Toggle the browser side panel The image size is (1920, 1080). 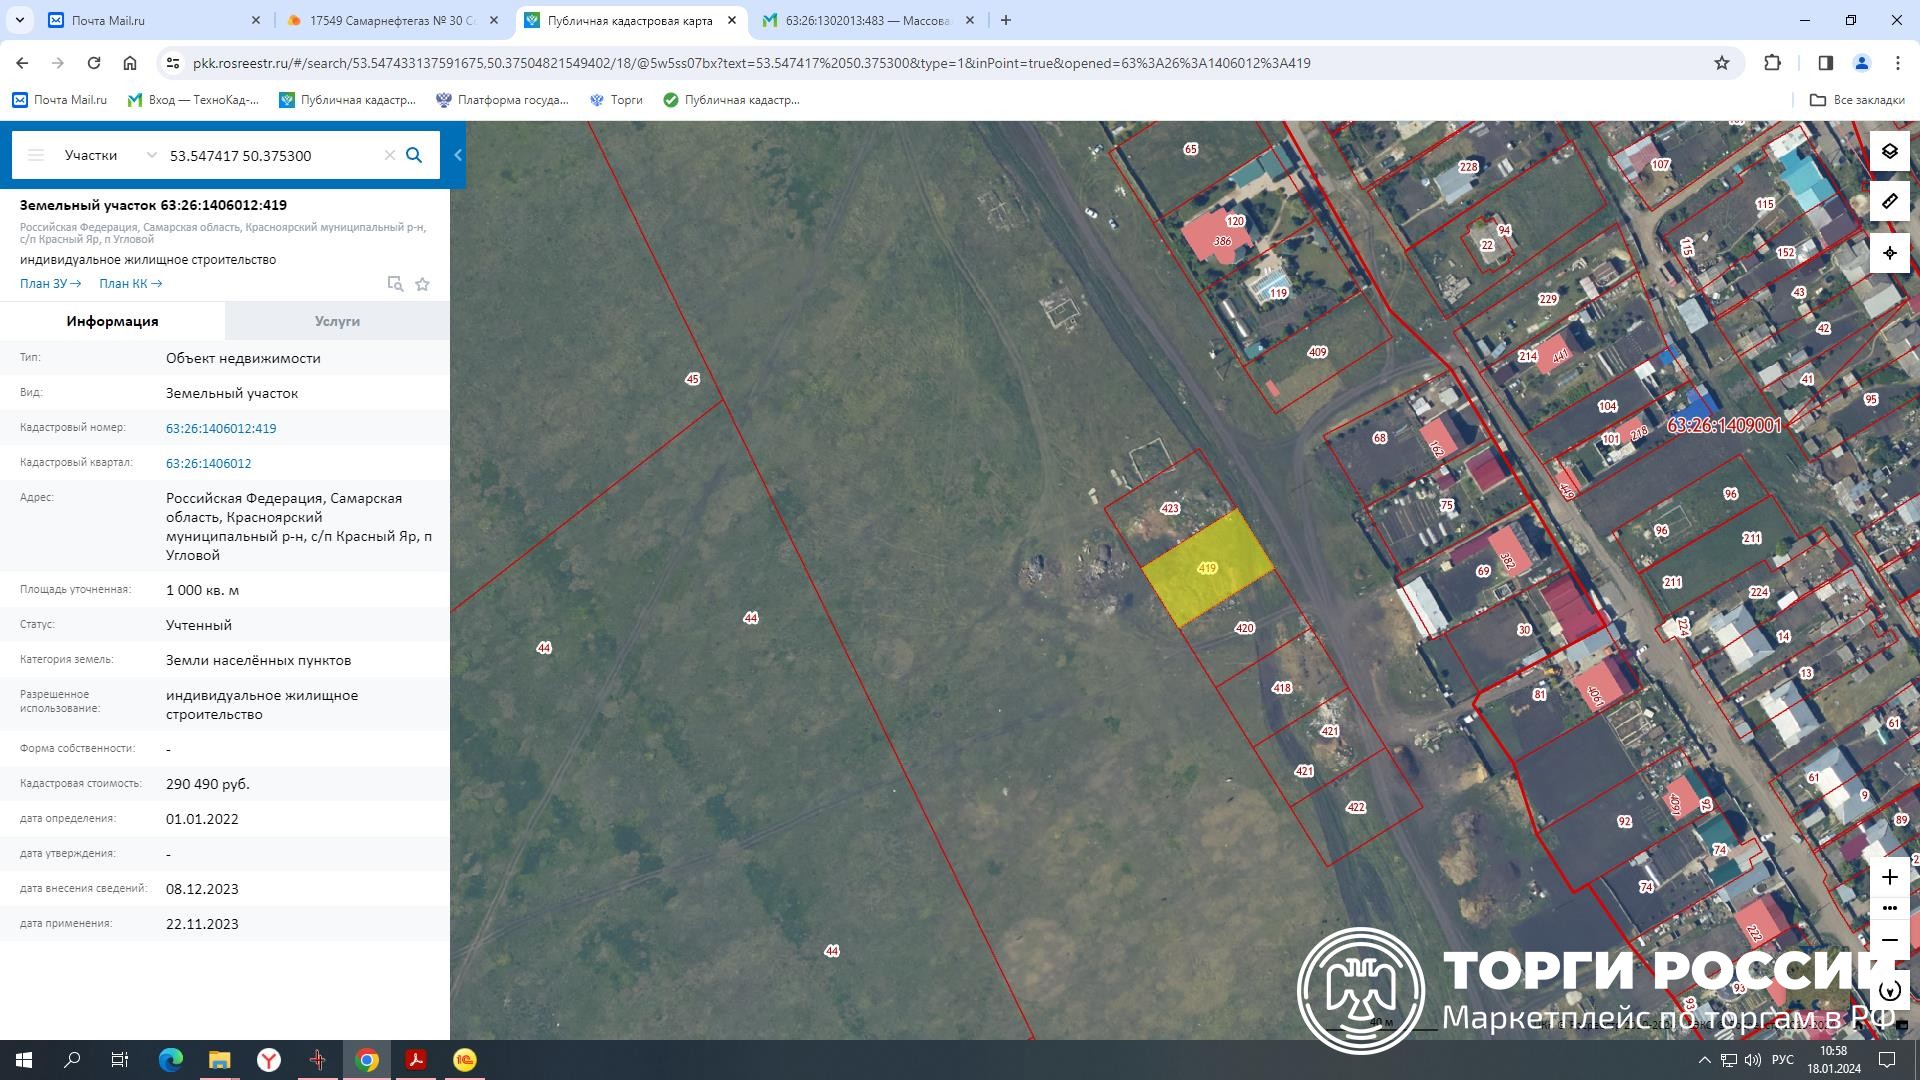1825,63
